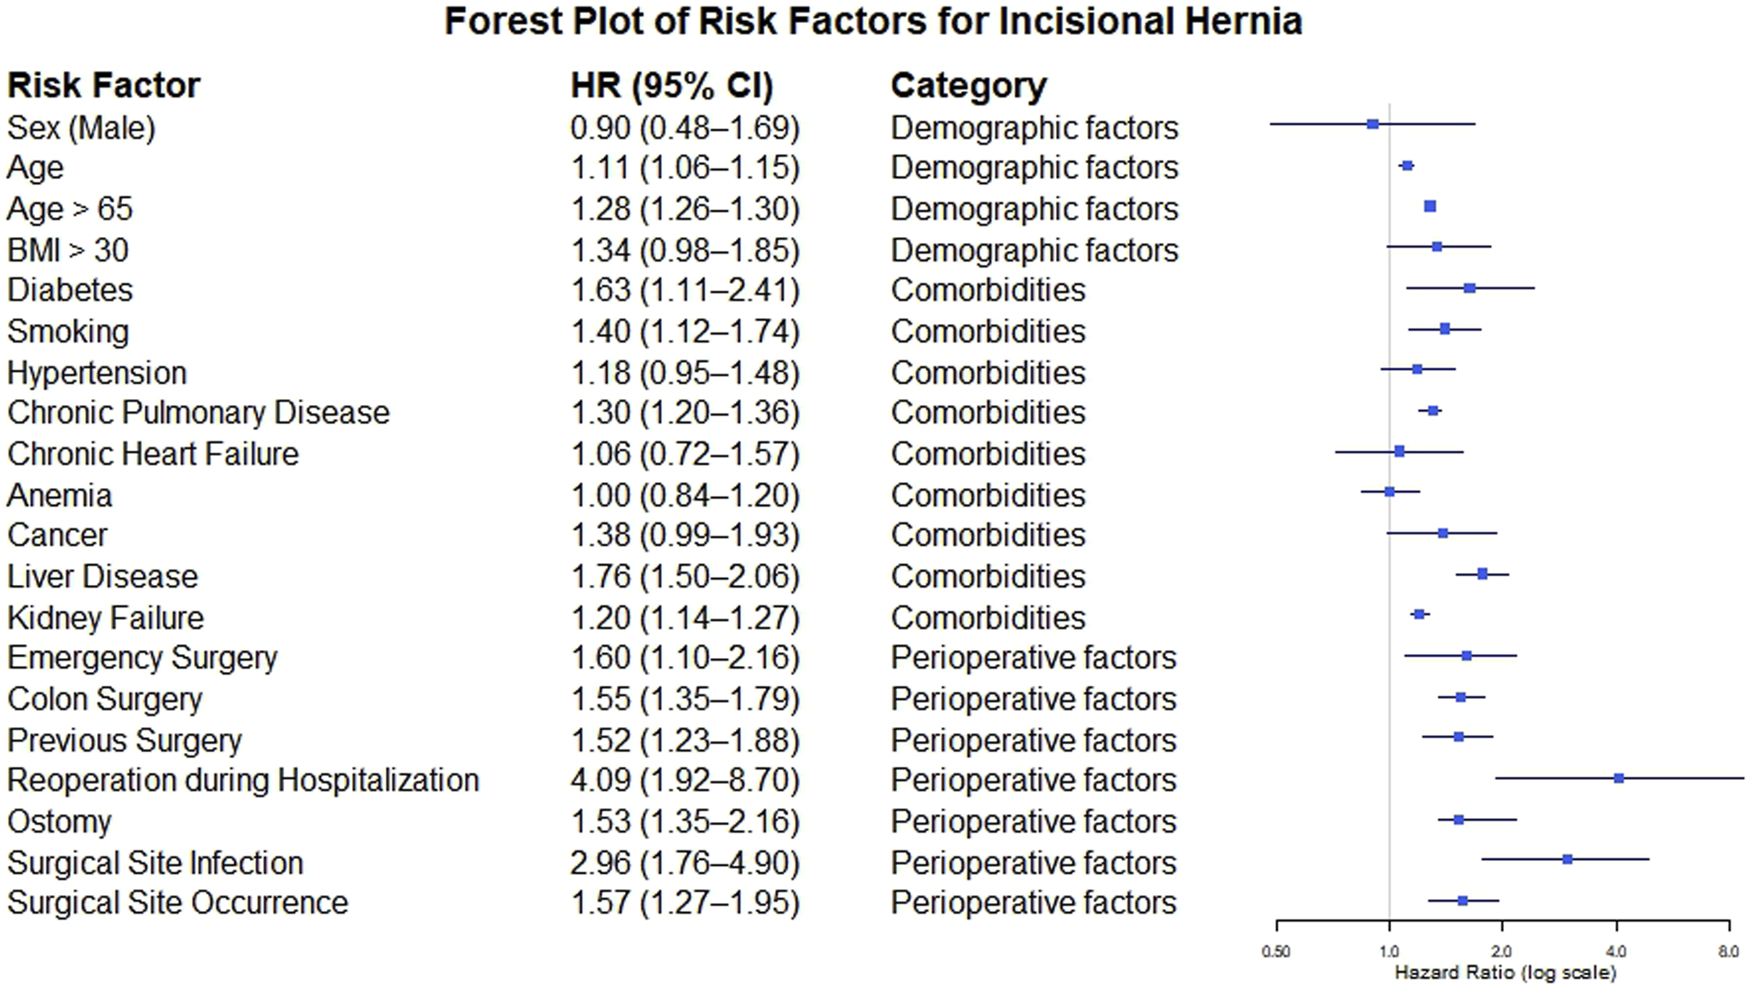Click the Liver Disease data point square
Viewport: 1749px width, 989px height.
pyautogui.click(x=1482, y=574)
